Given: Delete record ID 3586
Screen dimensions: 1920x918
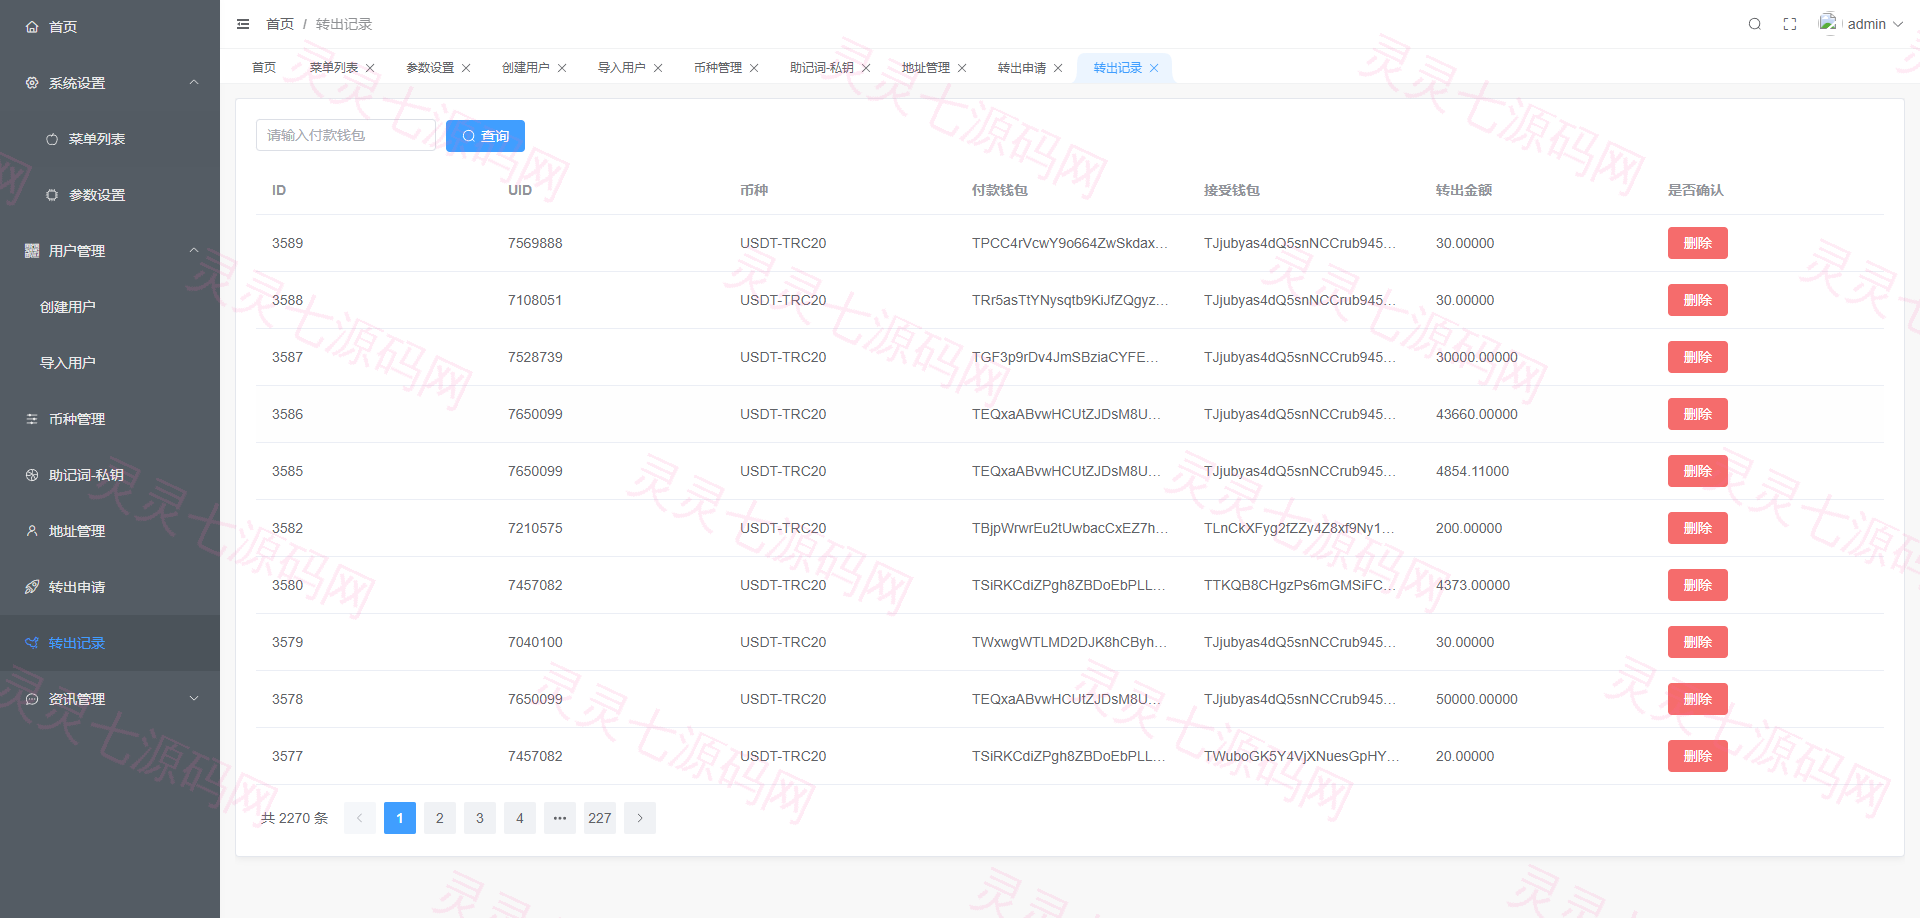Looking at the screenshot, I should [1697, 414].
